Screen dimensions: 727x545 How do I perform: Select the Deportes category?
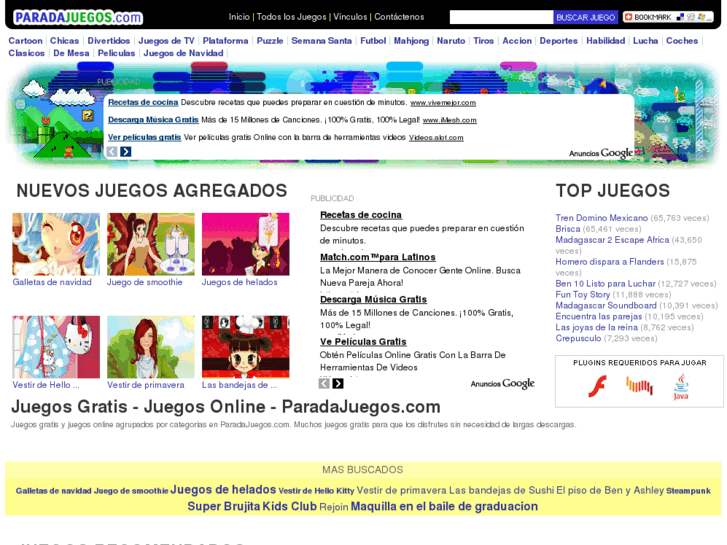pyautogui.click(x=559, y=41)
